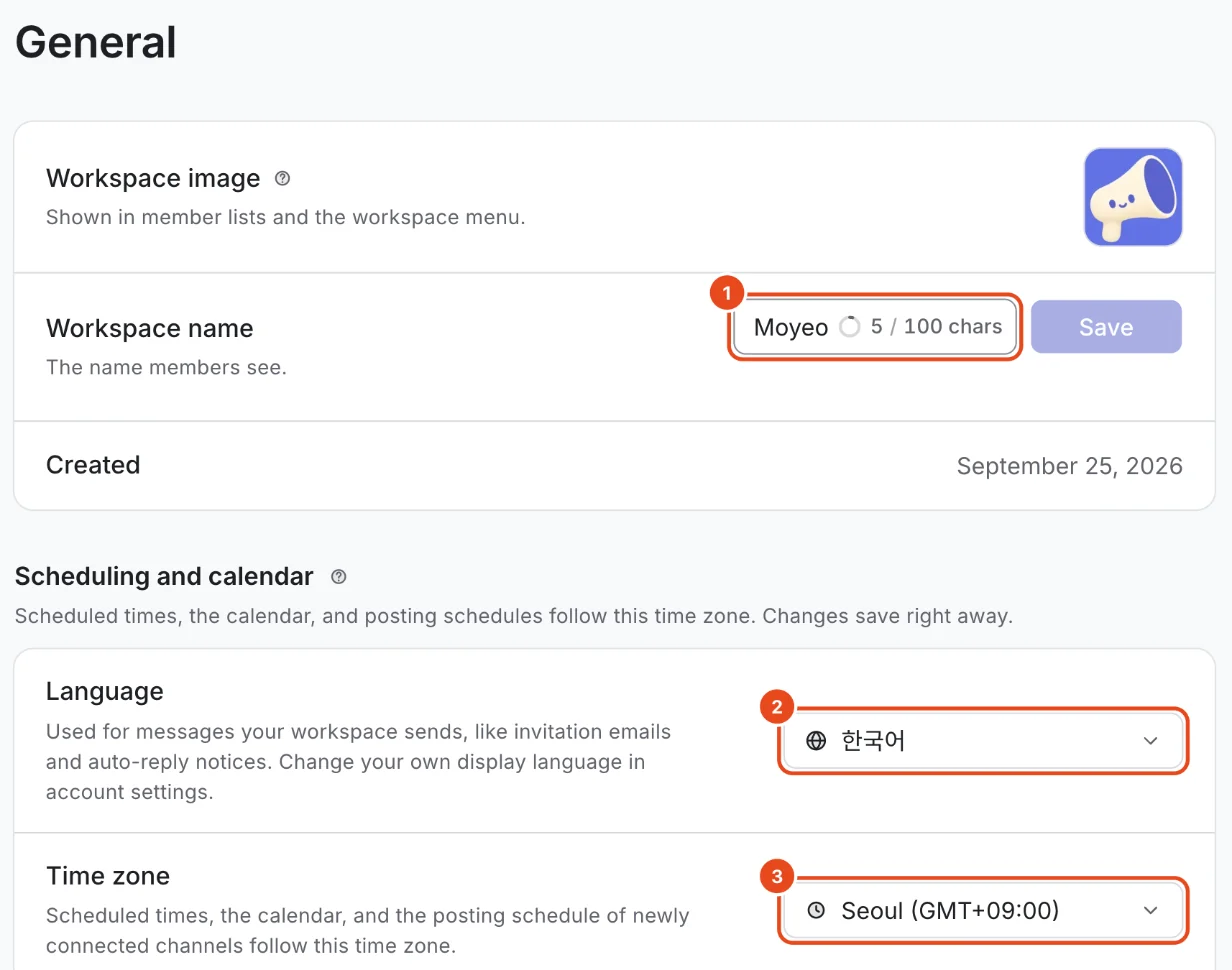Click the "General" page heading
This screenshot has height=970, width=1232.
[x=96, y=42]
